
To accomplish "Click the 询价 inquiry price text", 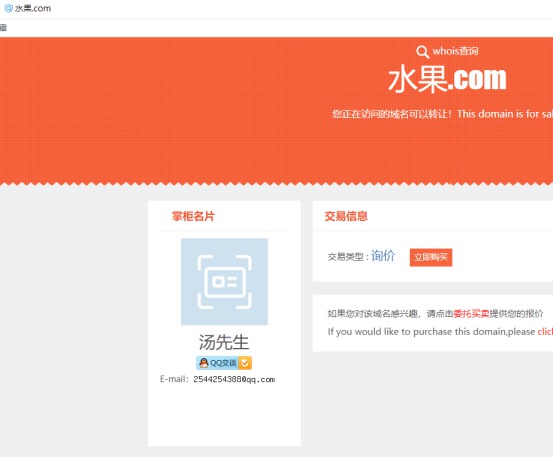I will pos(383,256).
